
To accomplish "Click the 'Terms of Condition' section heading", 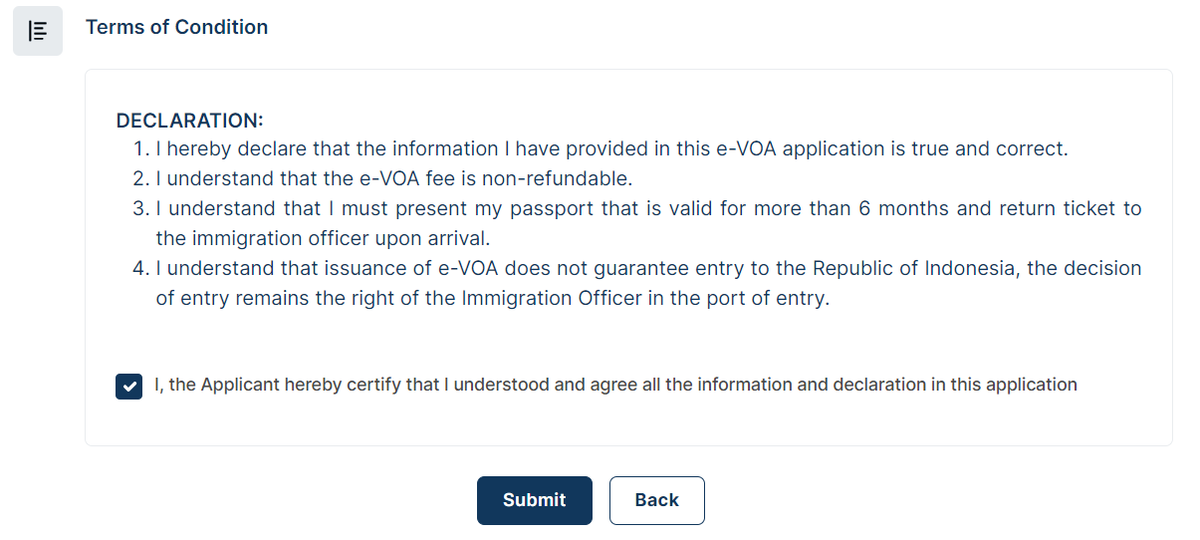I will 177,28.
